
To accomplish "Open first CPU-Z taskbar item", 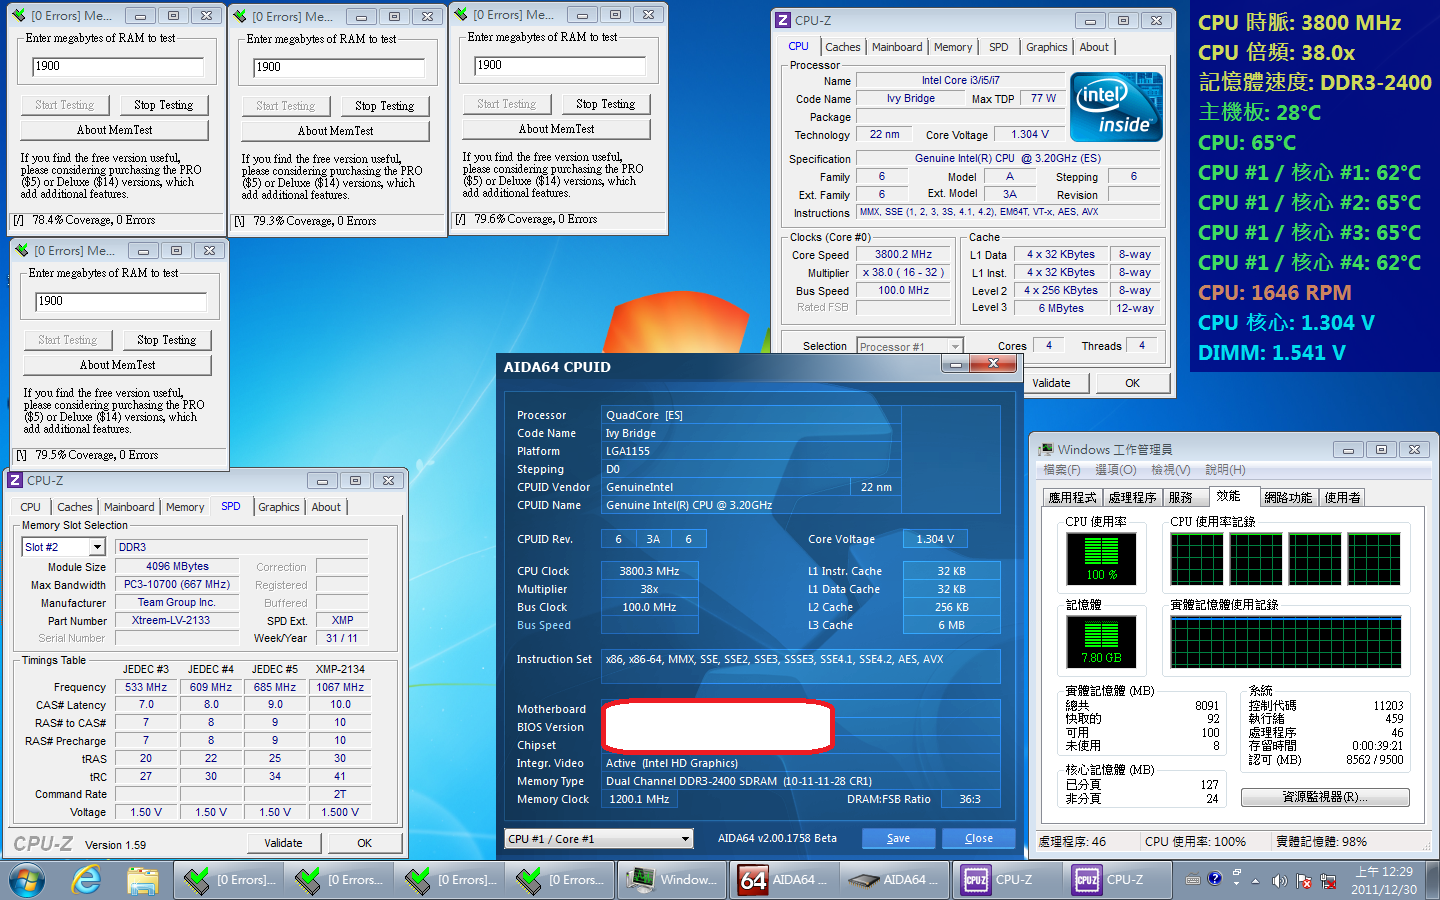I will 1005,880.
